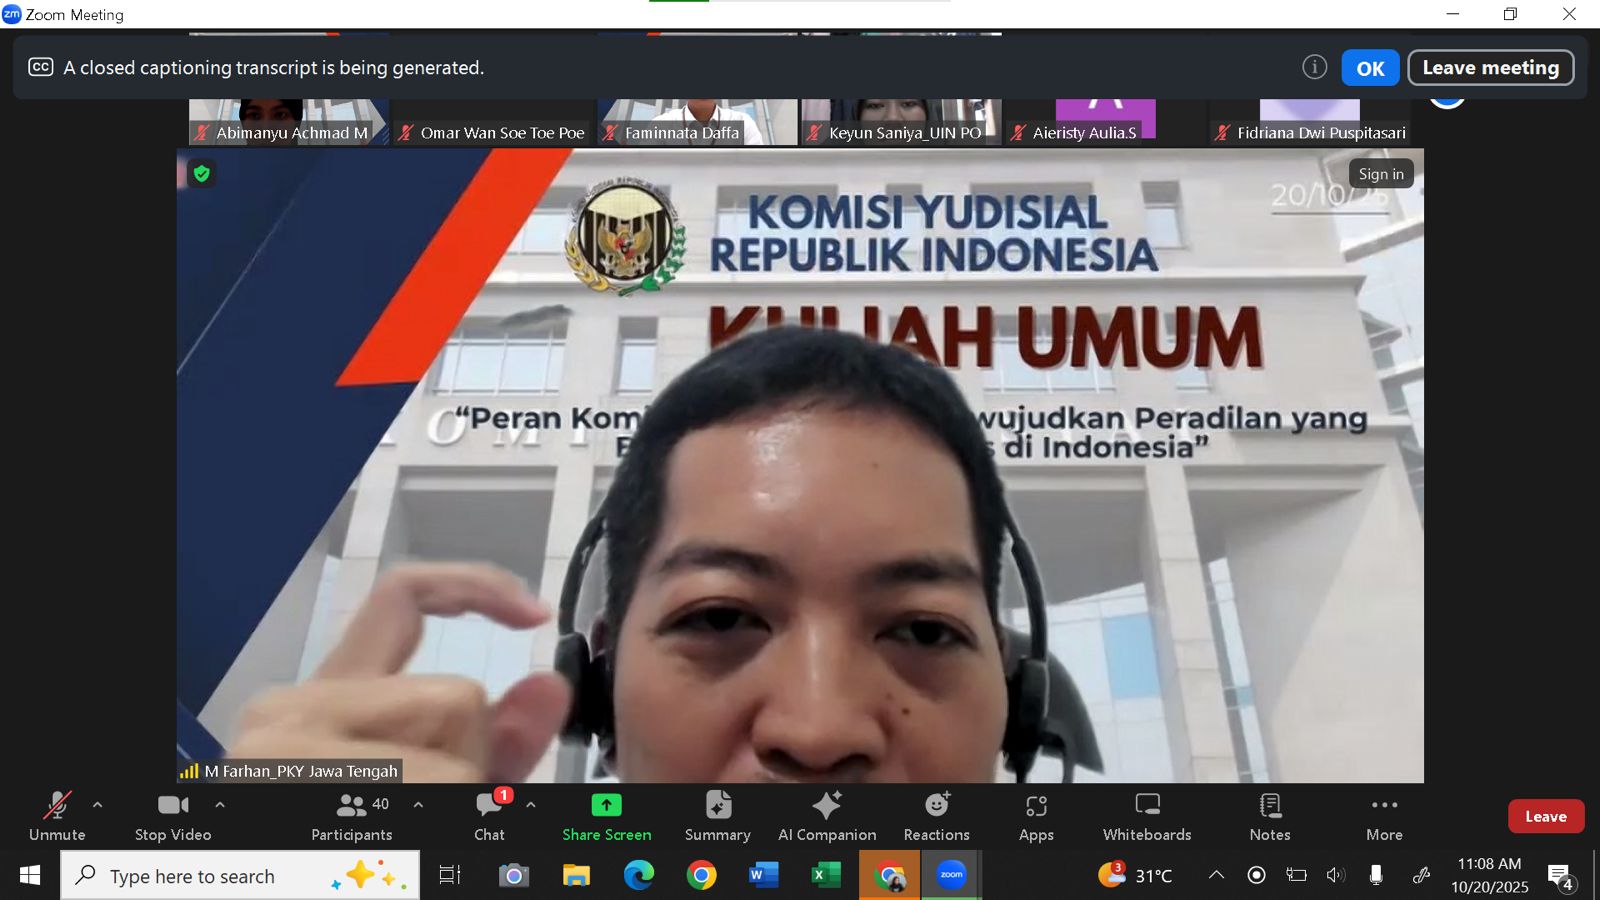Open the Notes panel
Screen dimensions: 1600x900
1270,816
